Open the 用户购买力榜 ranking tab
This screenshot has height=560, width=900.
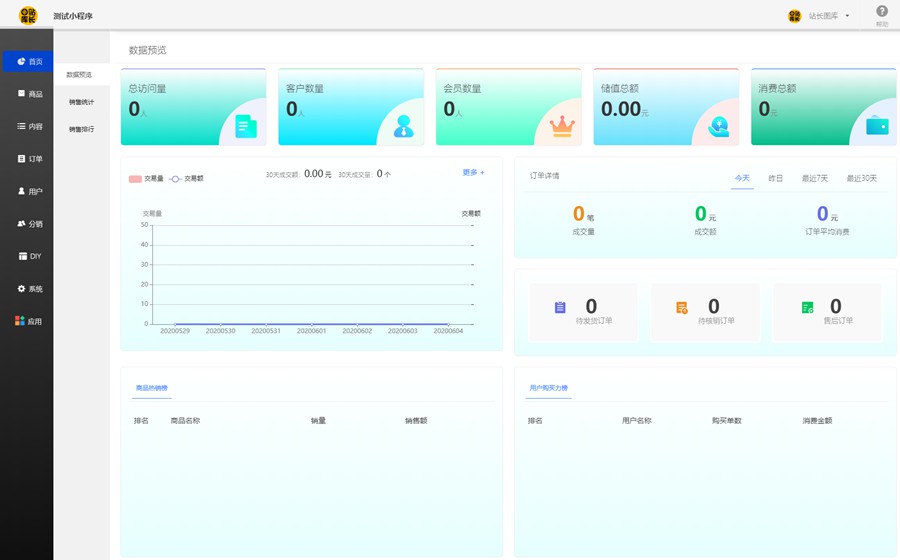click(x=549, y=388)
